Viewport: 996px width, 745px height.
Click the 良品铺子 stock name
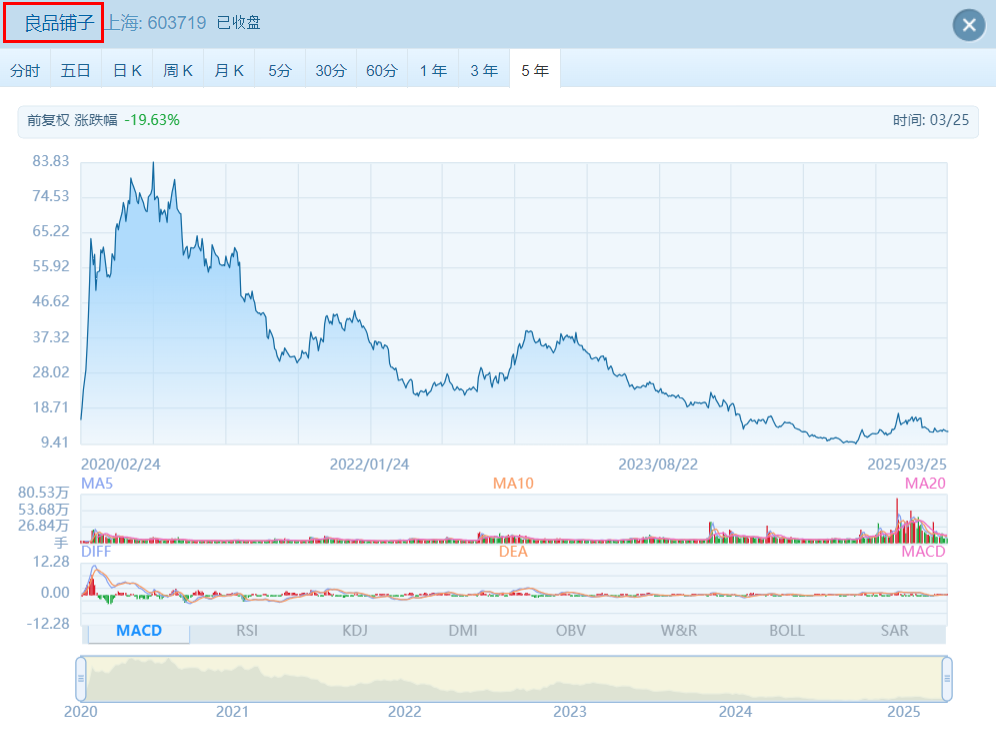point(59,23)
